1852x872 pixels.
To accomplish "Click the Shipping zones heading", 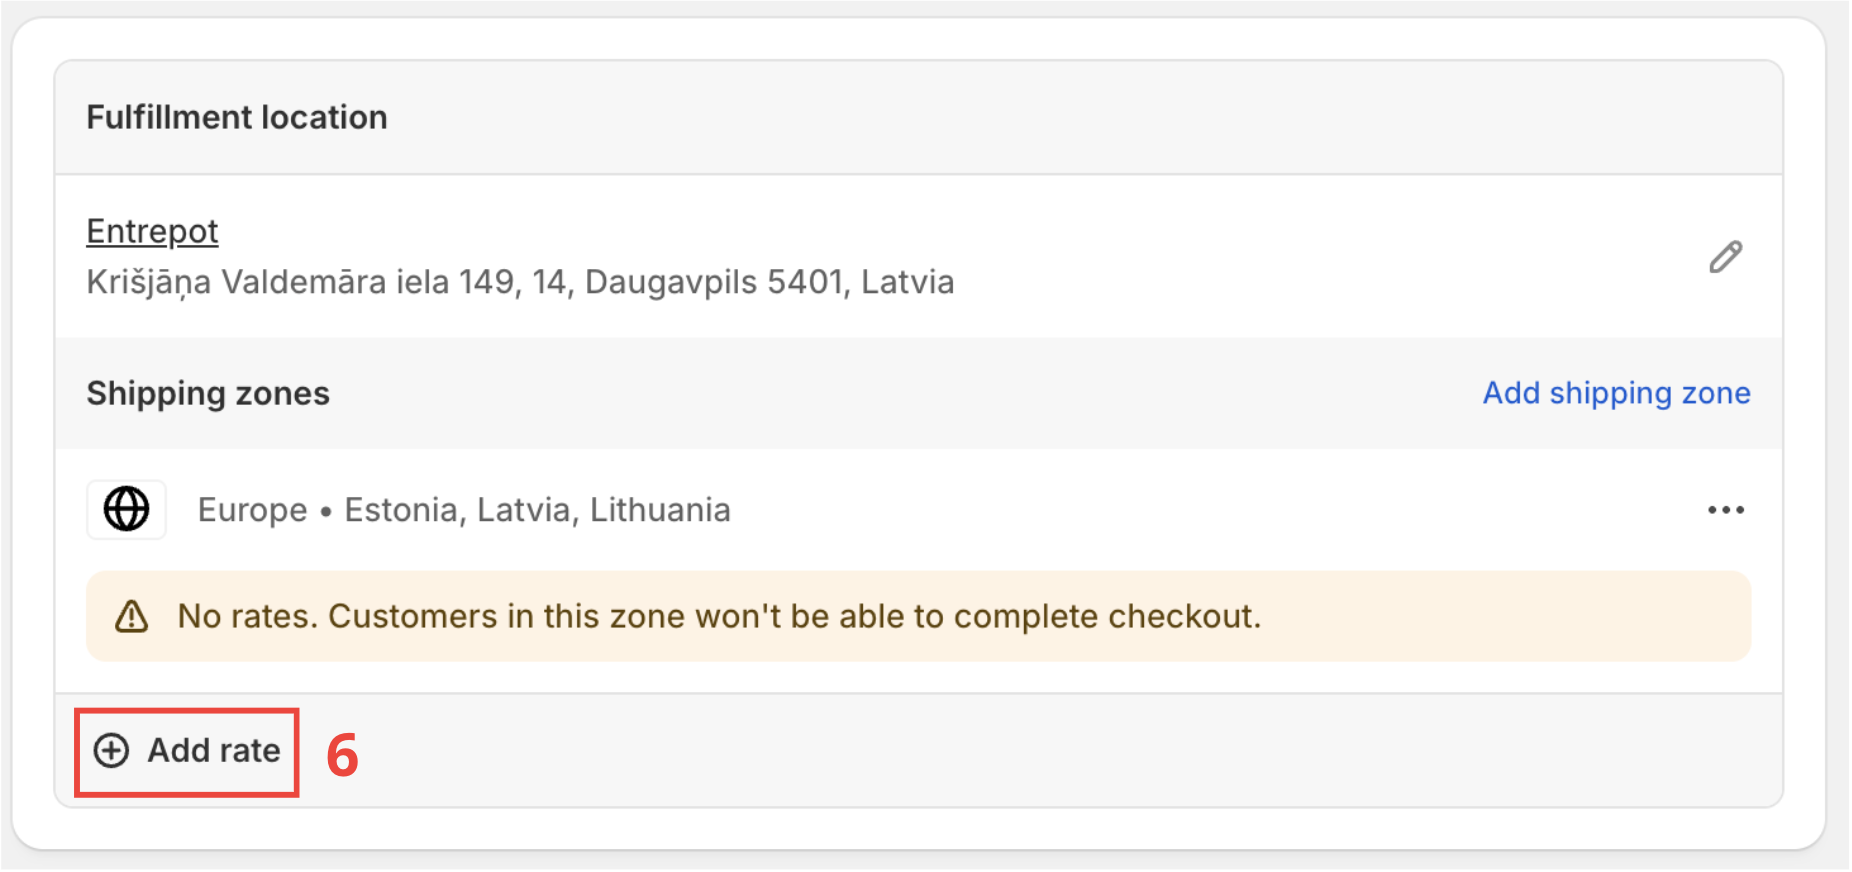I will point(208,394).
